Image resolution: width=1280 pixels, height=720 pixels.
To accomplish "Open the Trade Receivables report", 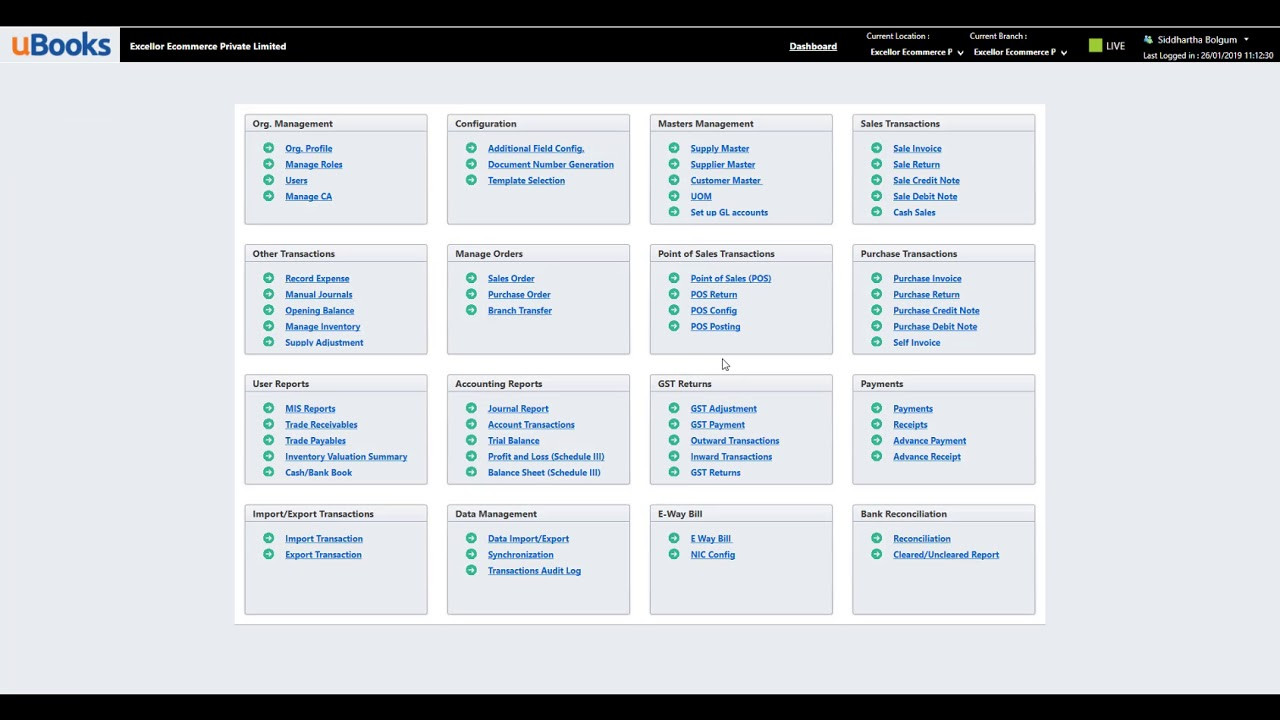I will 321,424.
